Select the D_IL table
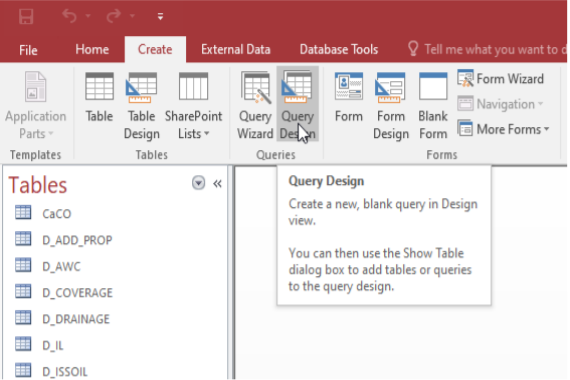The width and height of the screenshot is (570, 380). pyautogui.click(x=53, y=345)
